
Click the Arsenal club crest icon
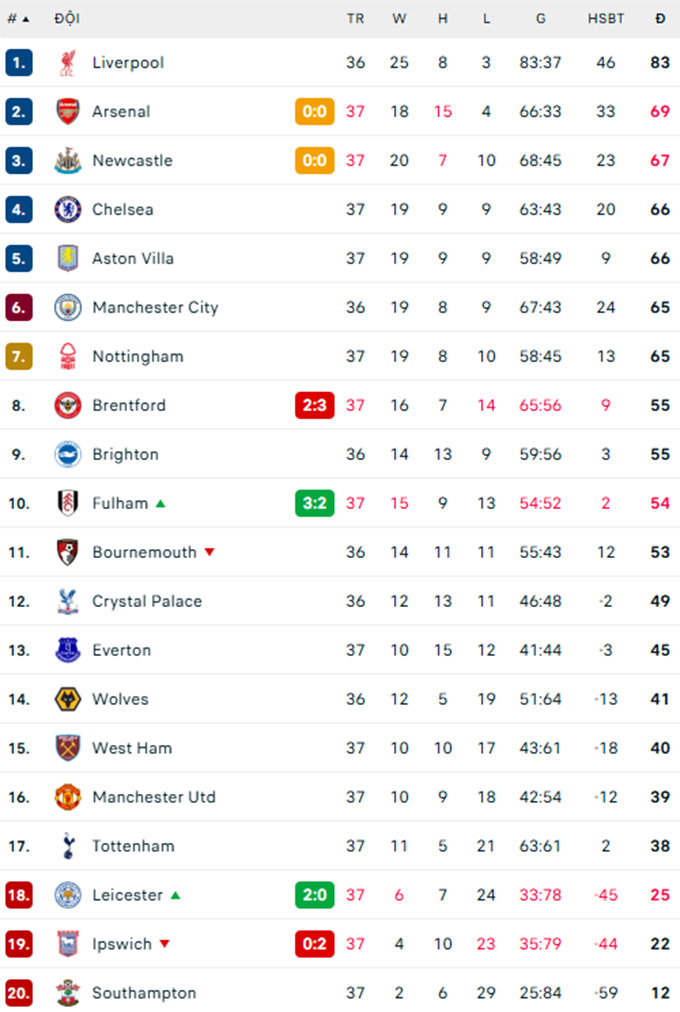tap(68, 112)
